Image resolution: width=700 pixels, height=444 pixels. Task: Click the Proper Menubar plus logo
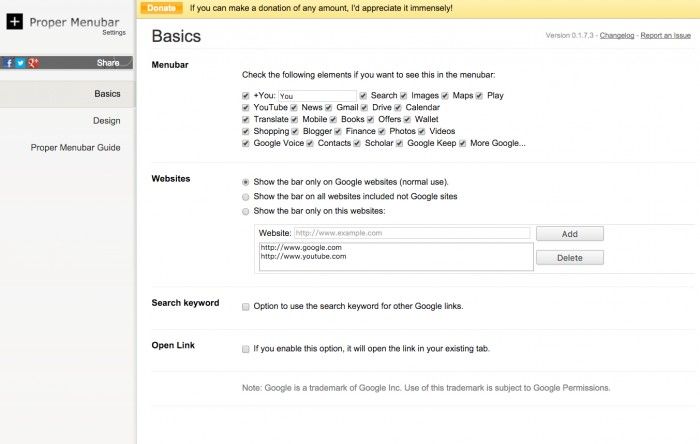[14, 21]
